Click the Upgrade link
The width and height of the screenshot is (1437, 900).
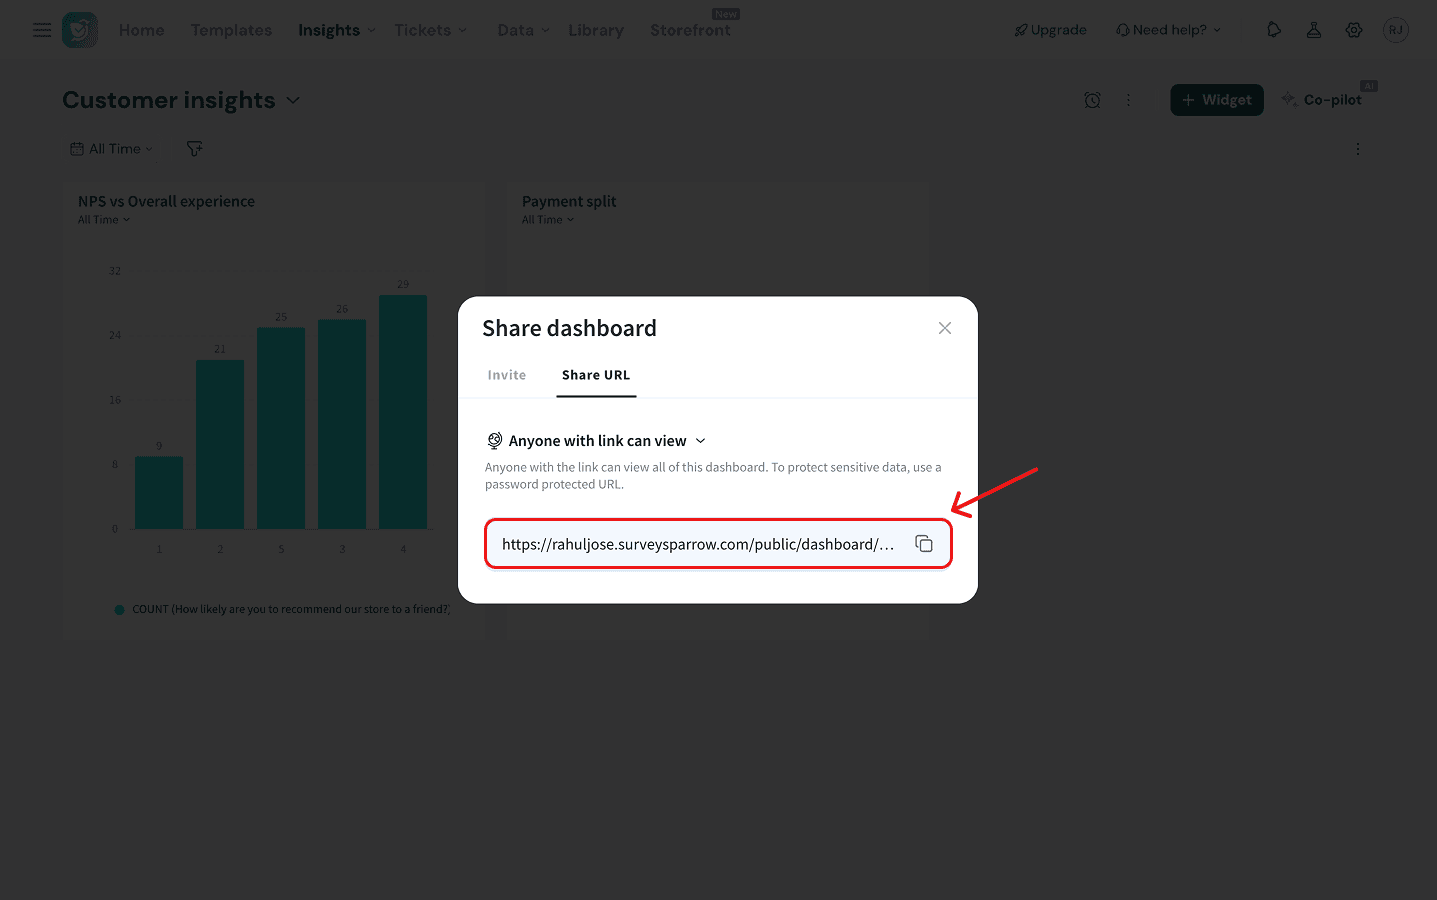[x=1050, y=30]
